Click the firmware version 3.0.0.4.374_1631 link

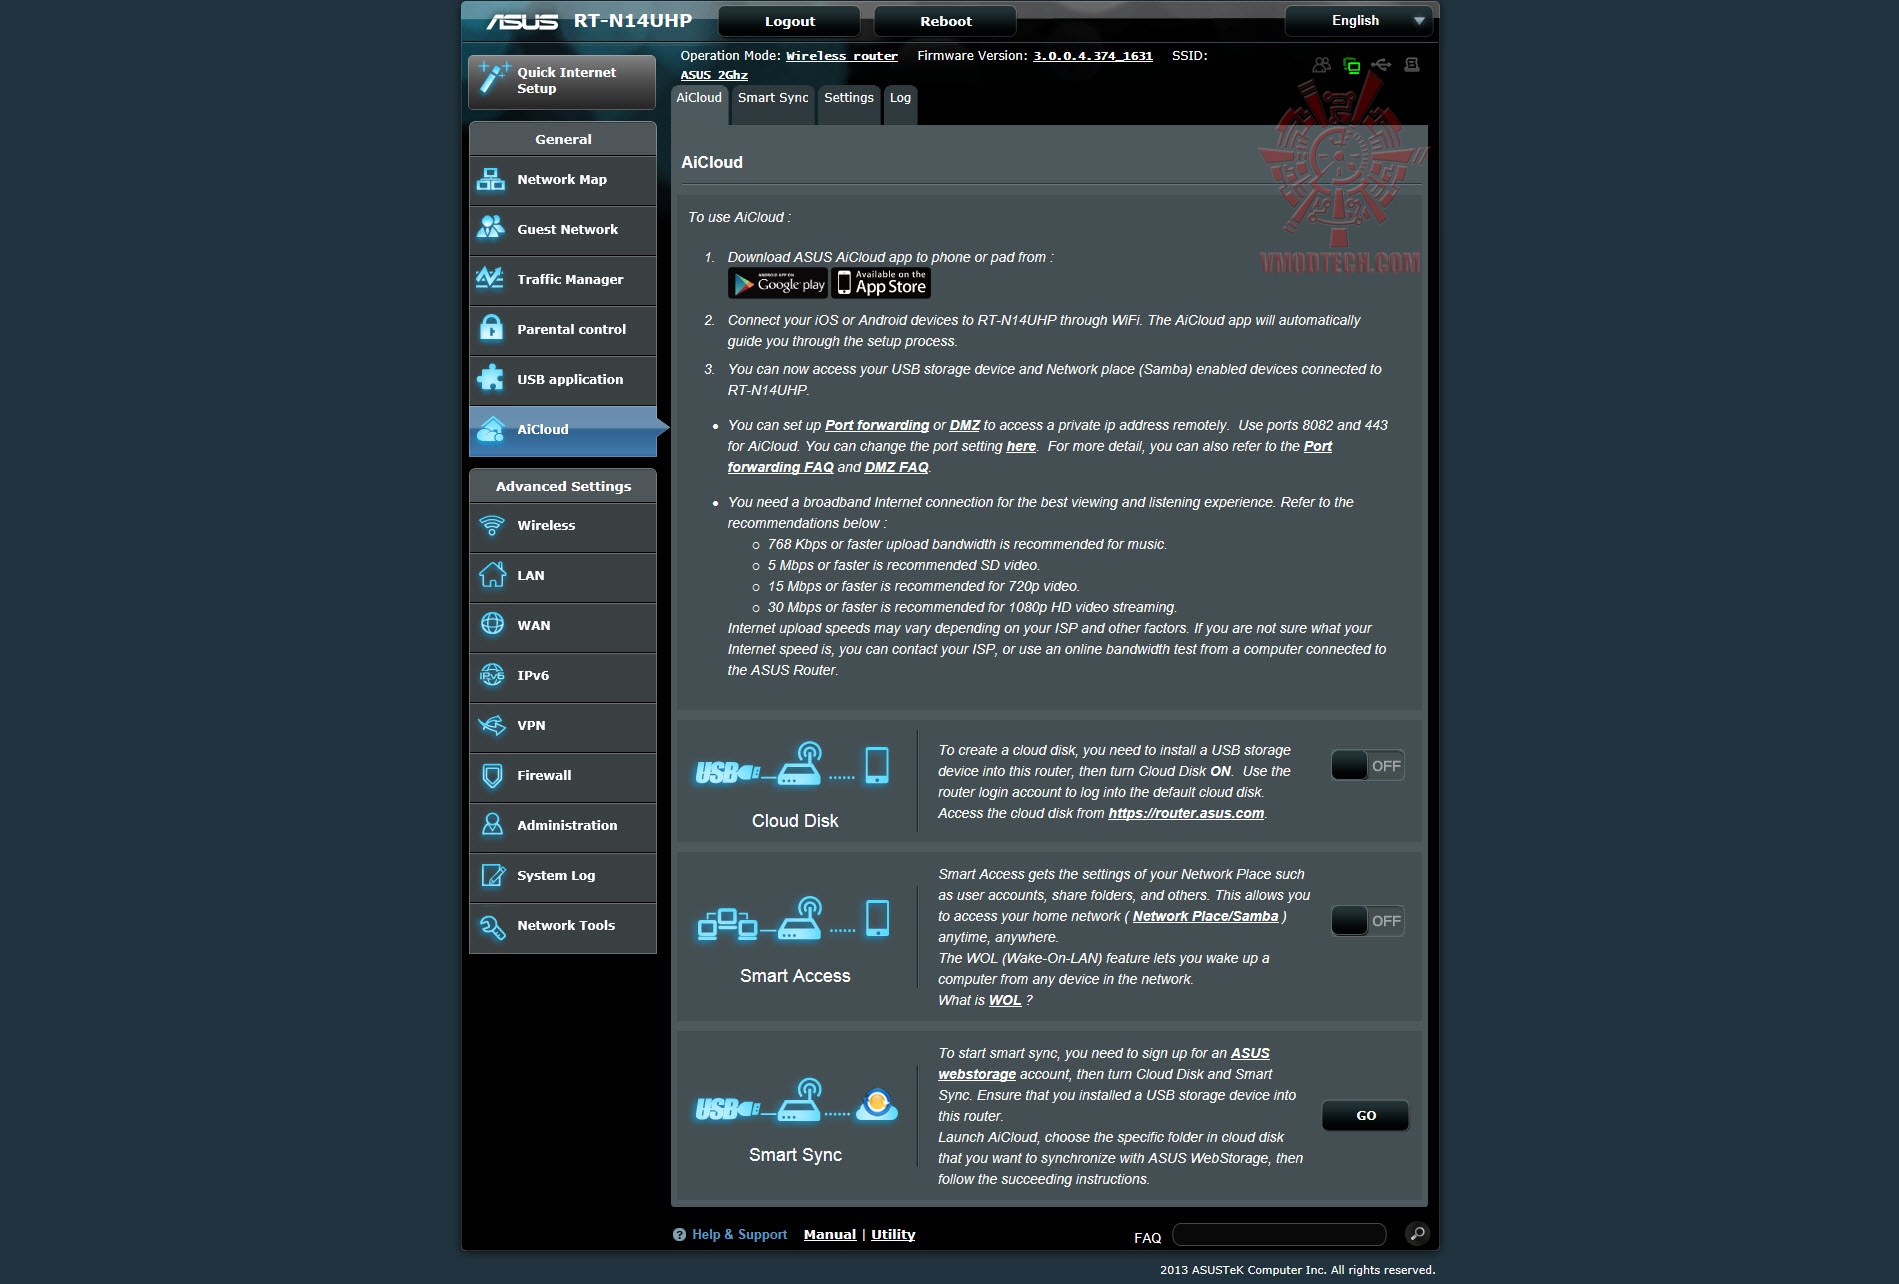[1093, 56]
